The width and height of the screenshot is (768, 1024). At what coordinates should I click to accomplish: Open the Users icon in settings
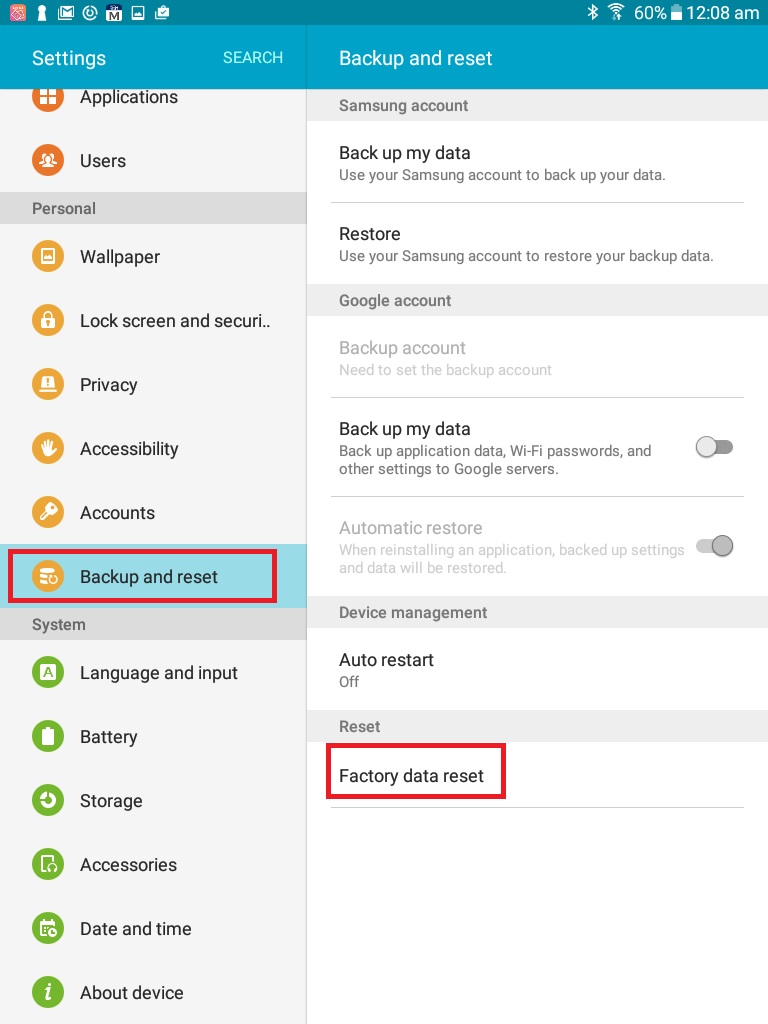point(48,160)
